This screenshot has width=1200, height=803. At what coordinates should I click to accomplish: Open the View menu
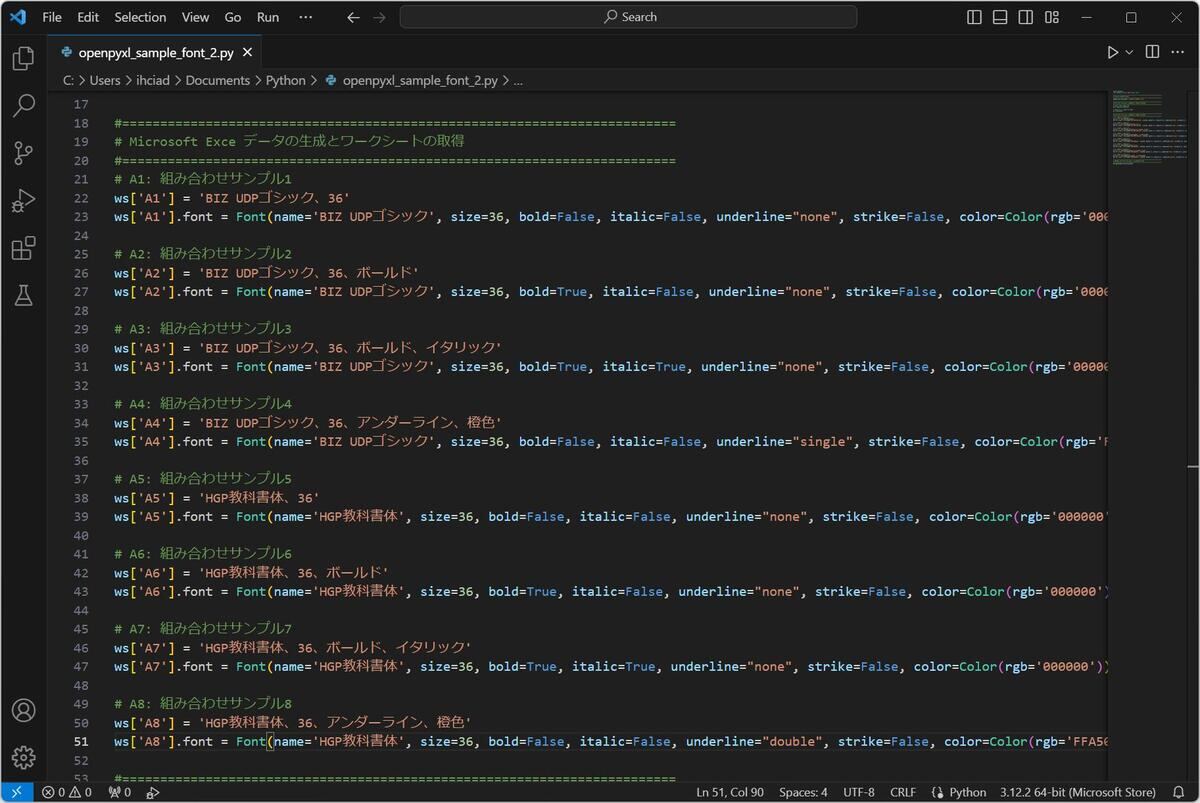195,17
